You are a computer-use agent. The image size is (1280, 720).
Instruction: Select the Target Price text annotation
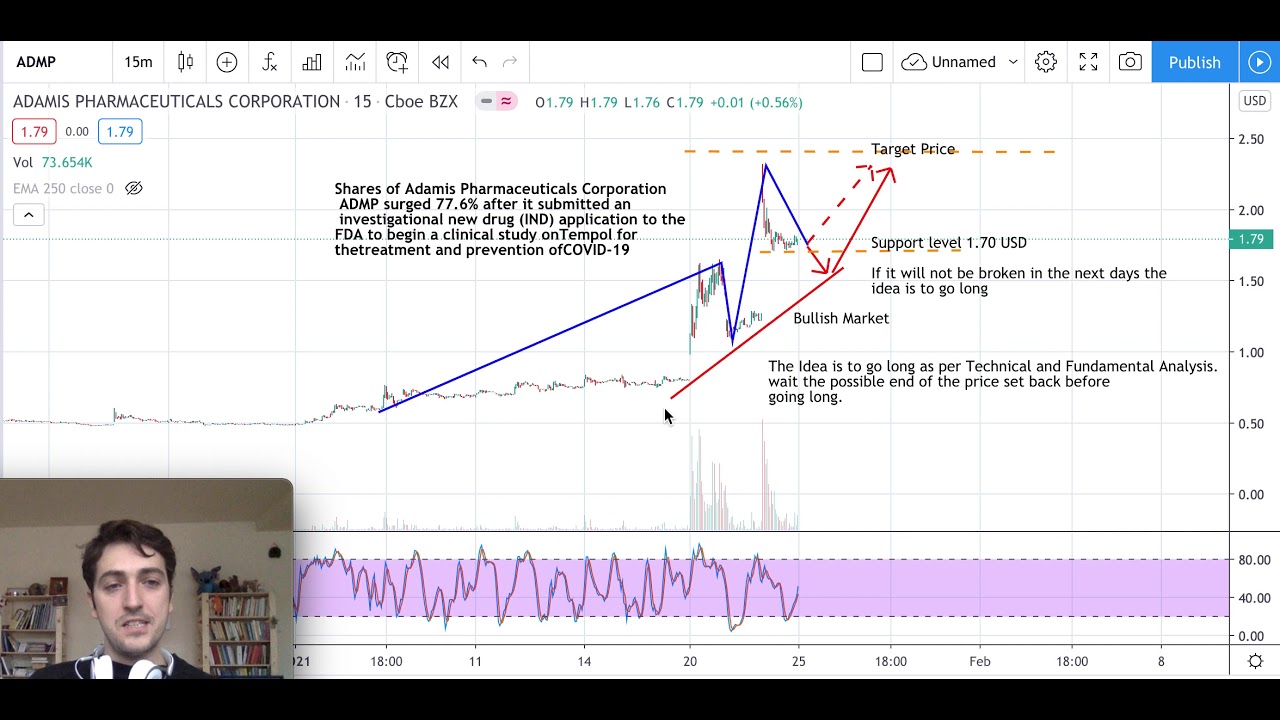pos(913,149)
